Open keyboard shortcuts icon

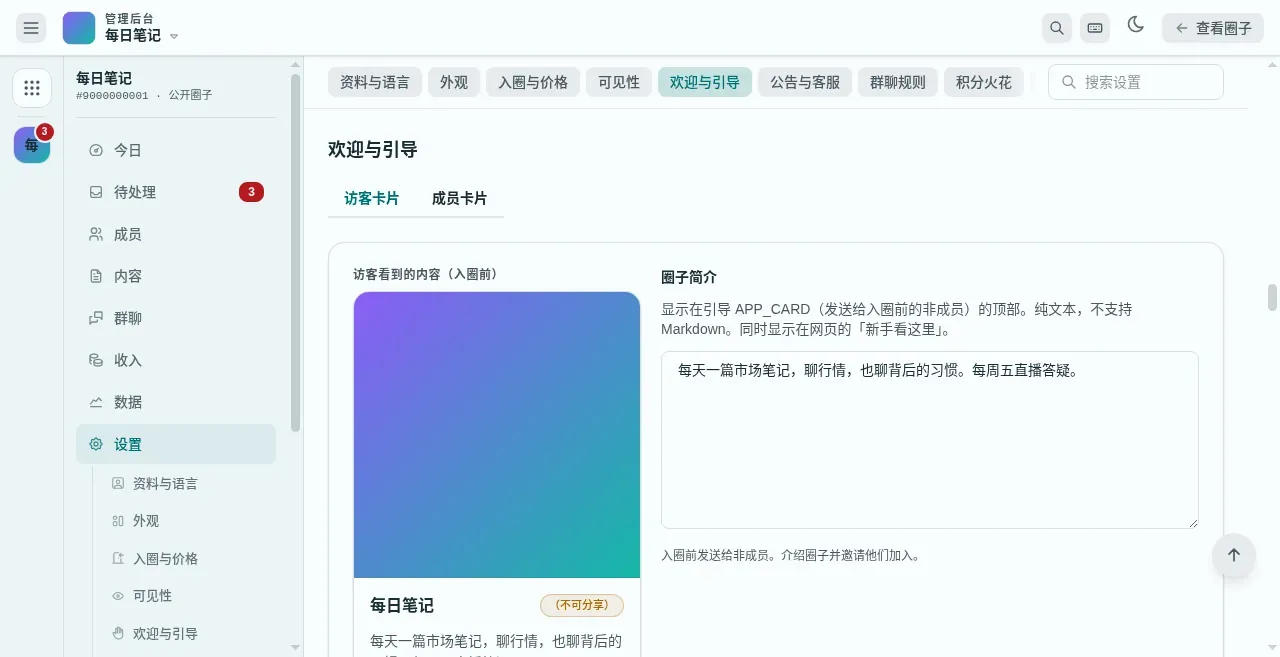click(1095, 28)
